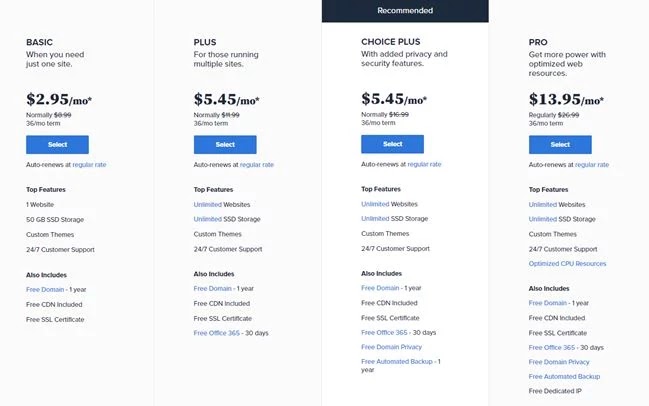The image size is (649, 406).
Task: Click the Recommended banner above Choice Plus
Action: tap(405, 11)
